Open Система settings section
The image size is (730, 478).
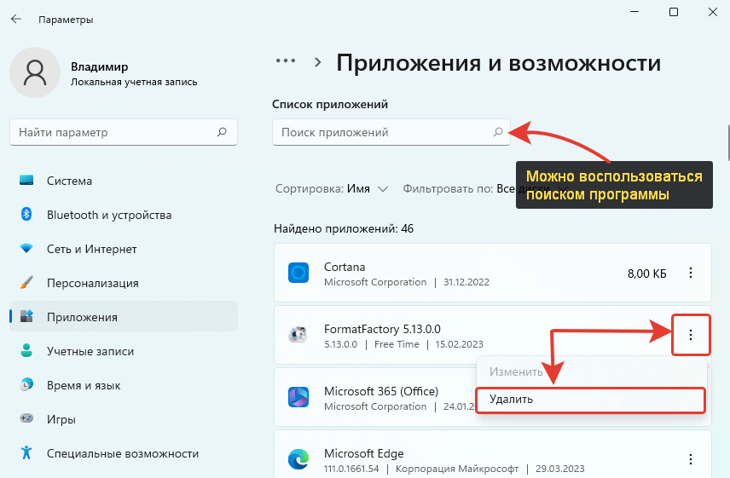(x=123, y=181)
